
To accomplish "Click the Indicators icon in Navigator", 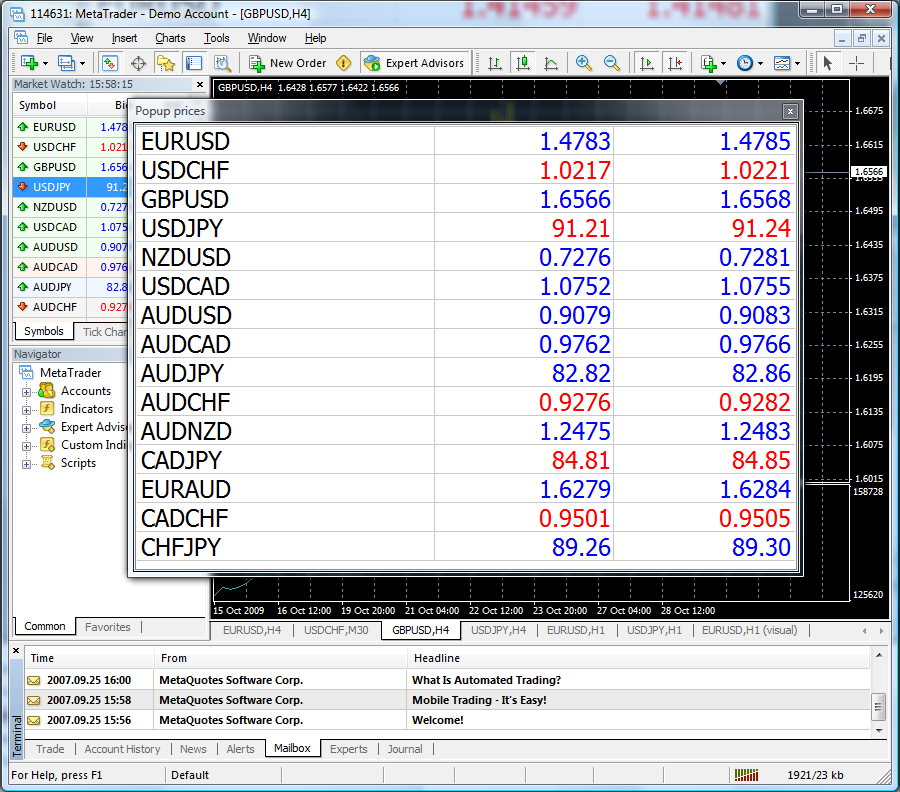I will click(46, 409).
